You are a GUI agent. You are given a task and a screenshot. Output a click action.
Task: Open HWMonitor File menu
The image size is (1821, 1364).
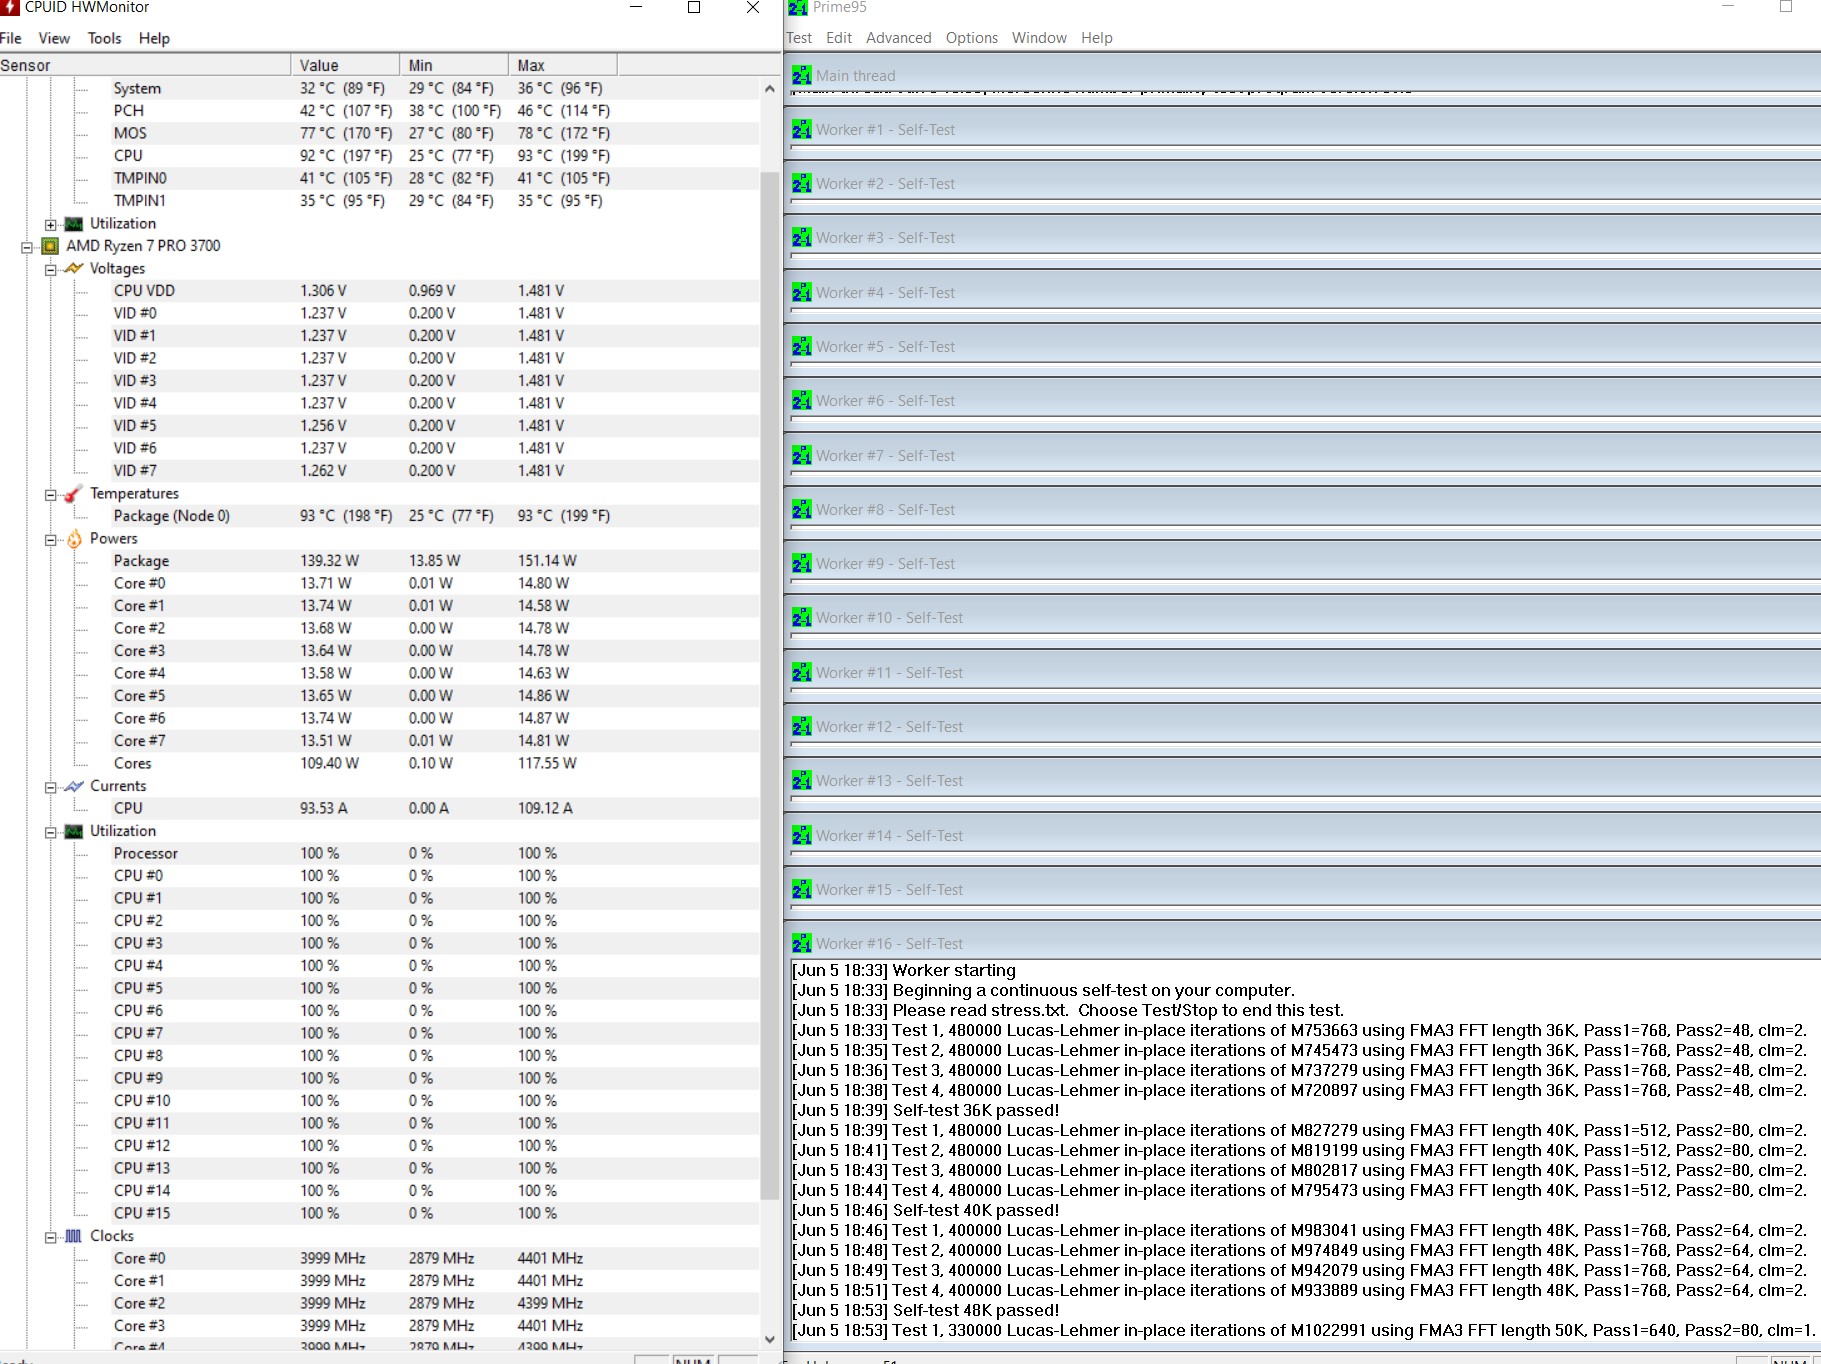click(11, 38)
